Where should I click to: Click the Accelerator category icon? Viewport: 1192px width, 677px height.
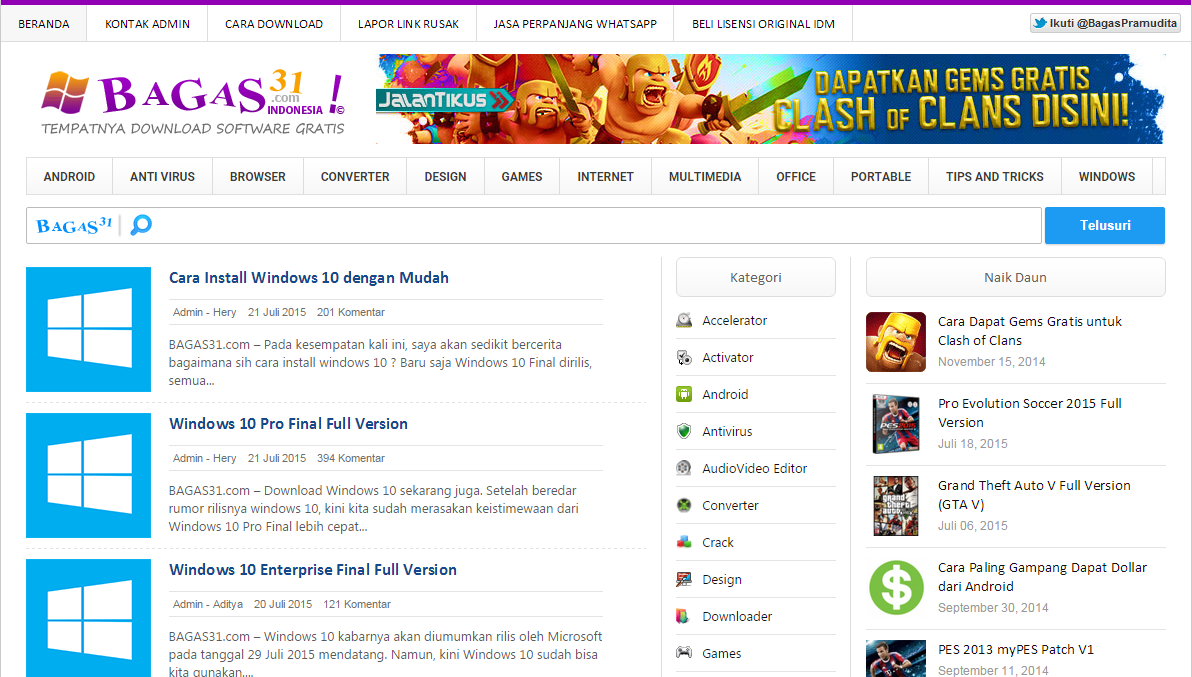click(x=684, y=320)
